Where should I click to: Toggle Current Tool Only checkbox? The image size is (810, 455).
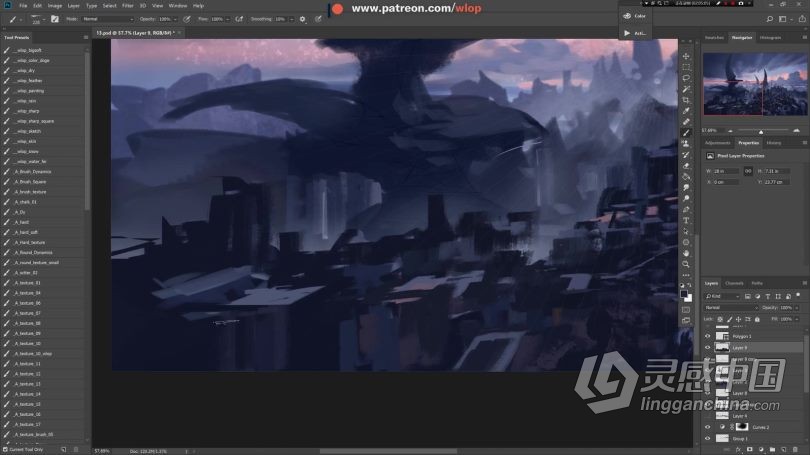25,450
